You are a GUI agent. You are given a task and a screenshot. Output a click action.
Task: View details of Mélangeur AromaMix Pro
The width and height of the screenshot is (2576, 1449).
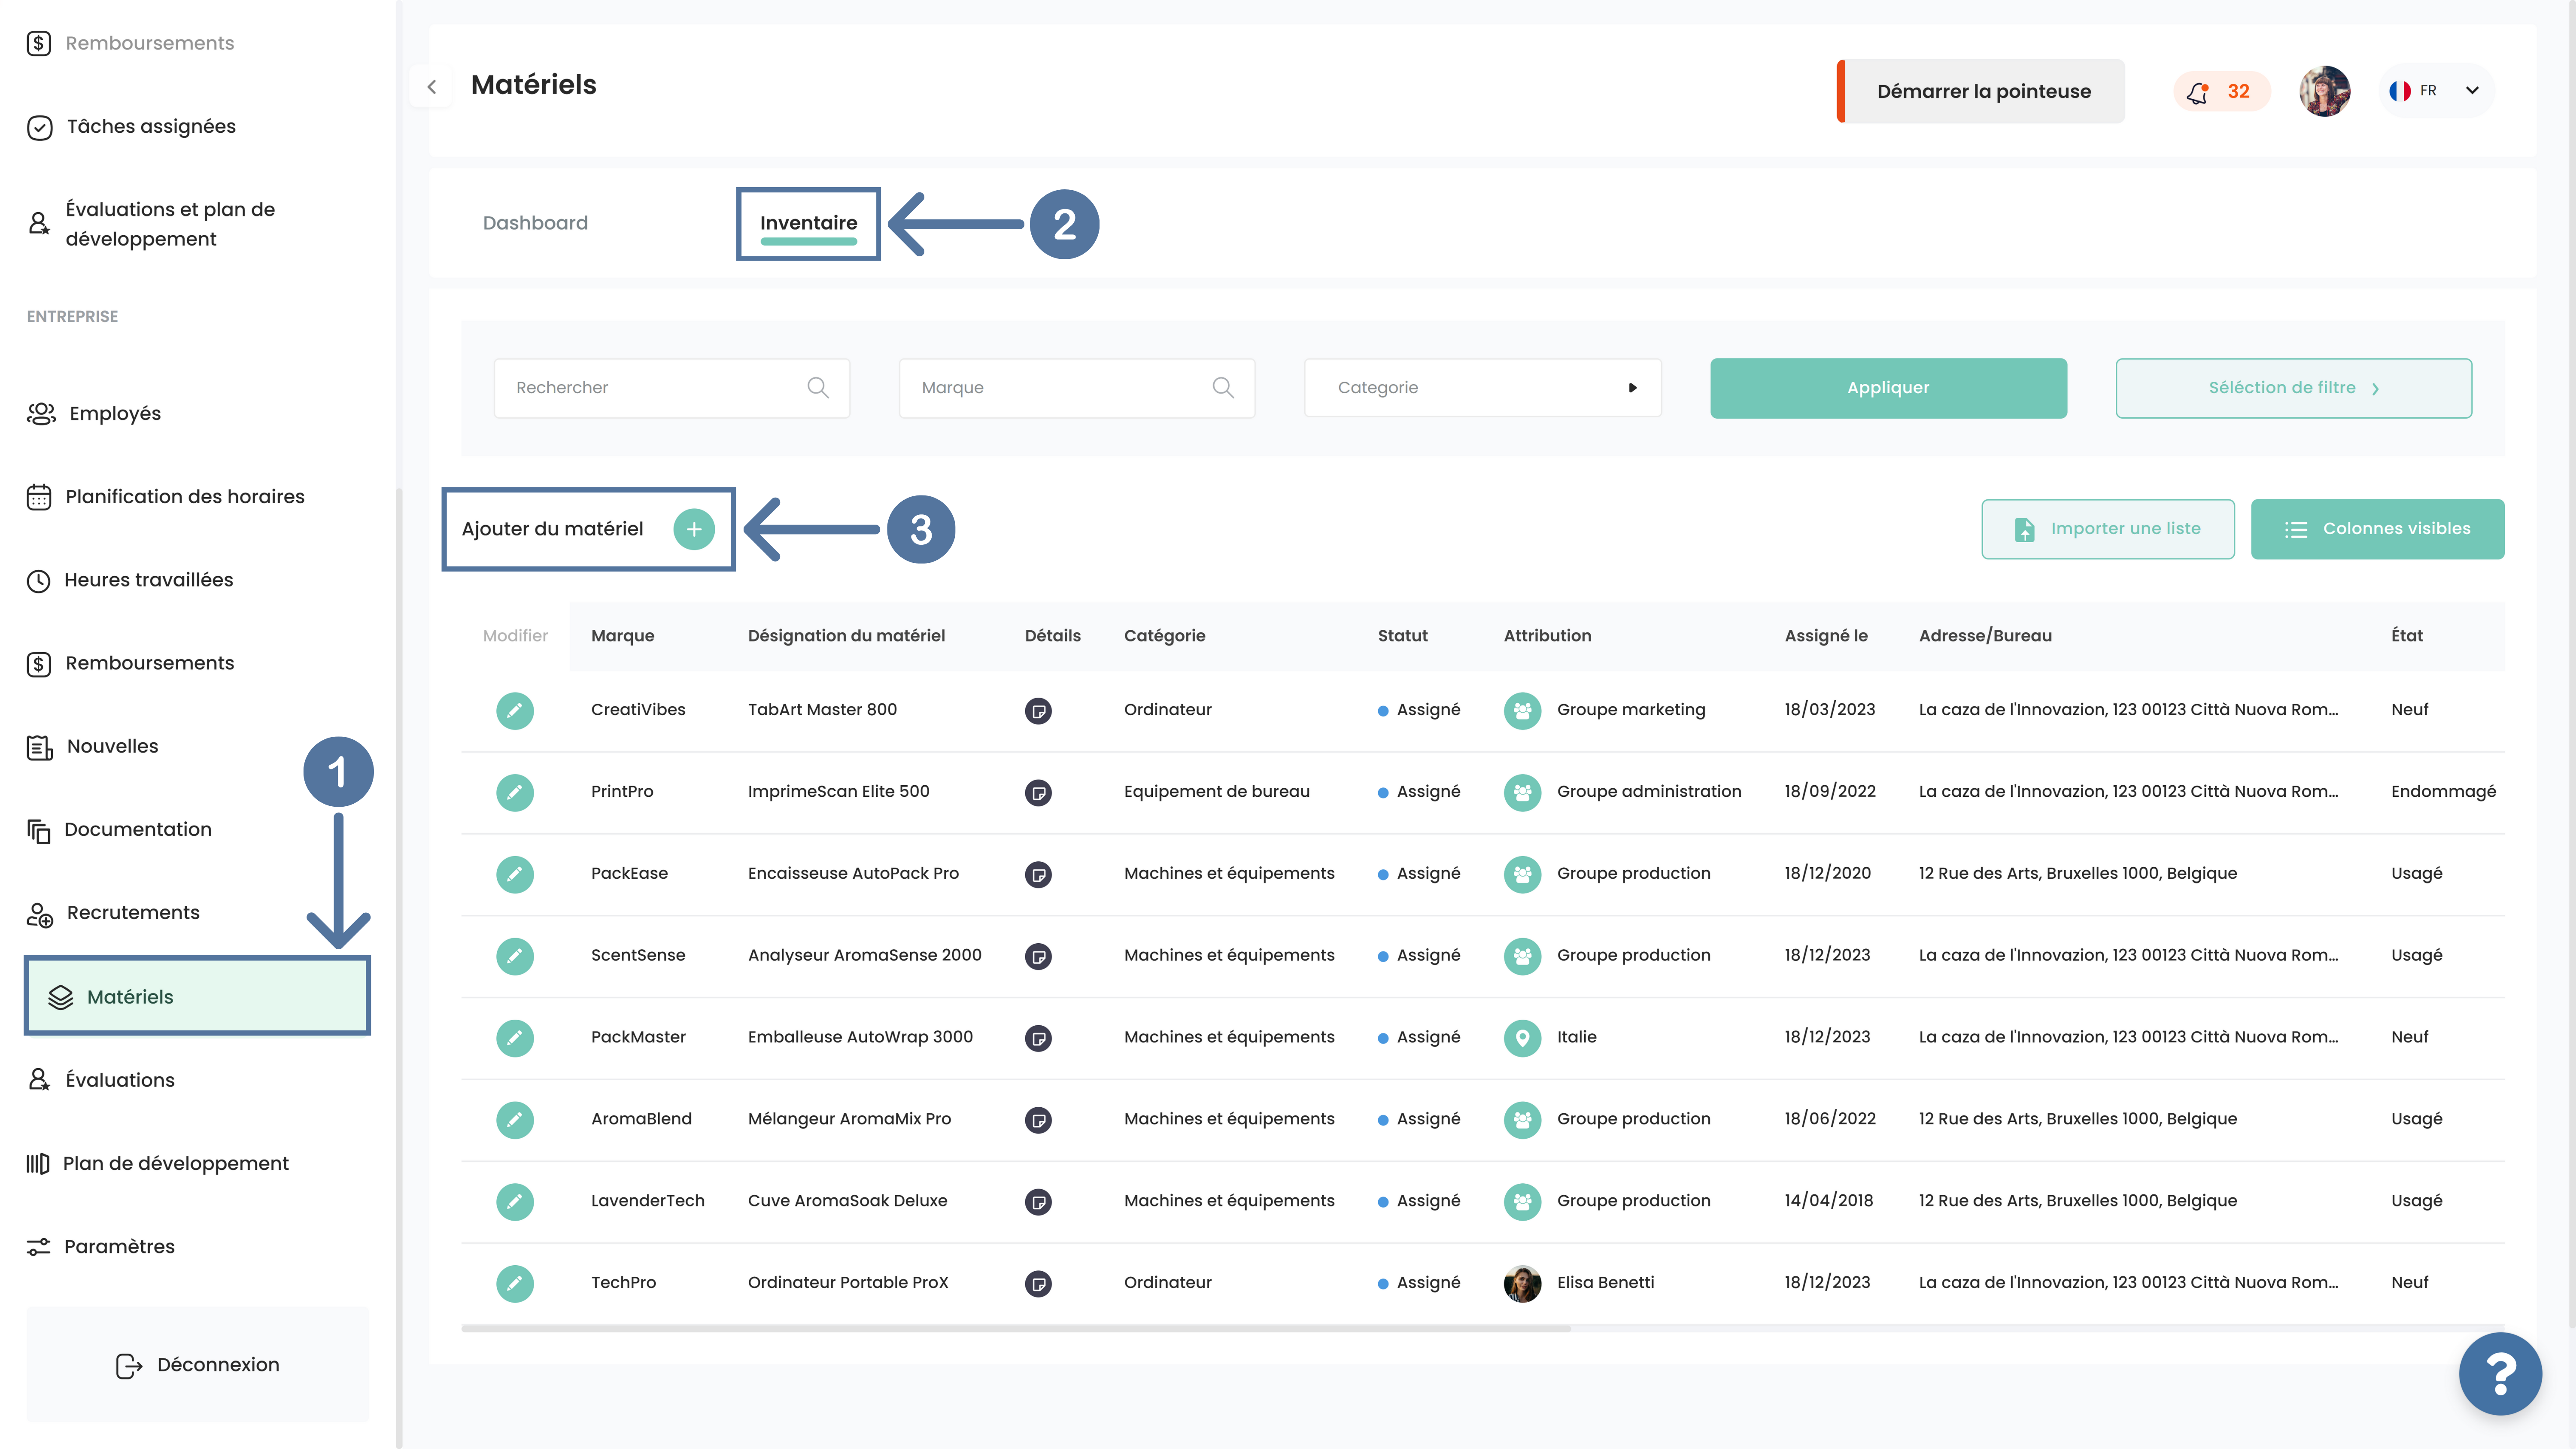click(x=1038, y=1120)
